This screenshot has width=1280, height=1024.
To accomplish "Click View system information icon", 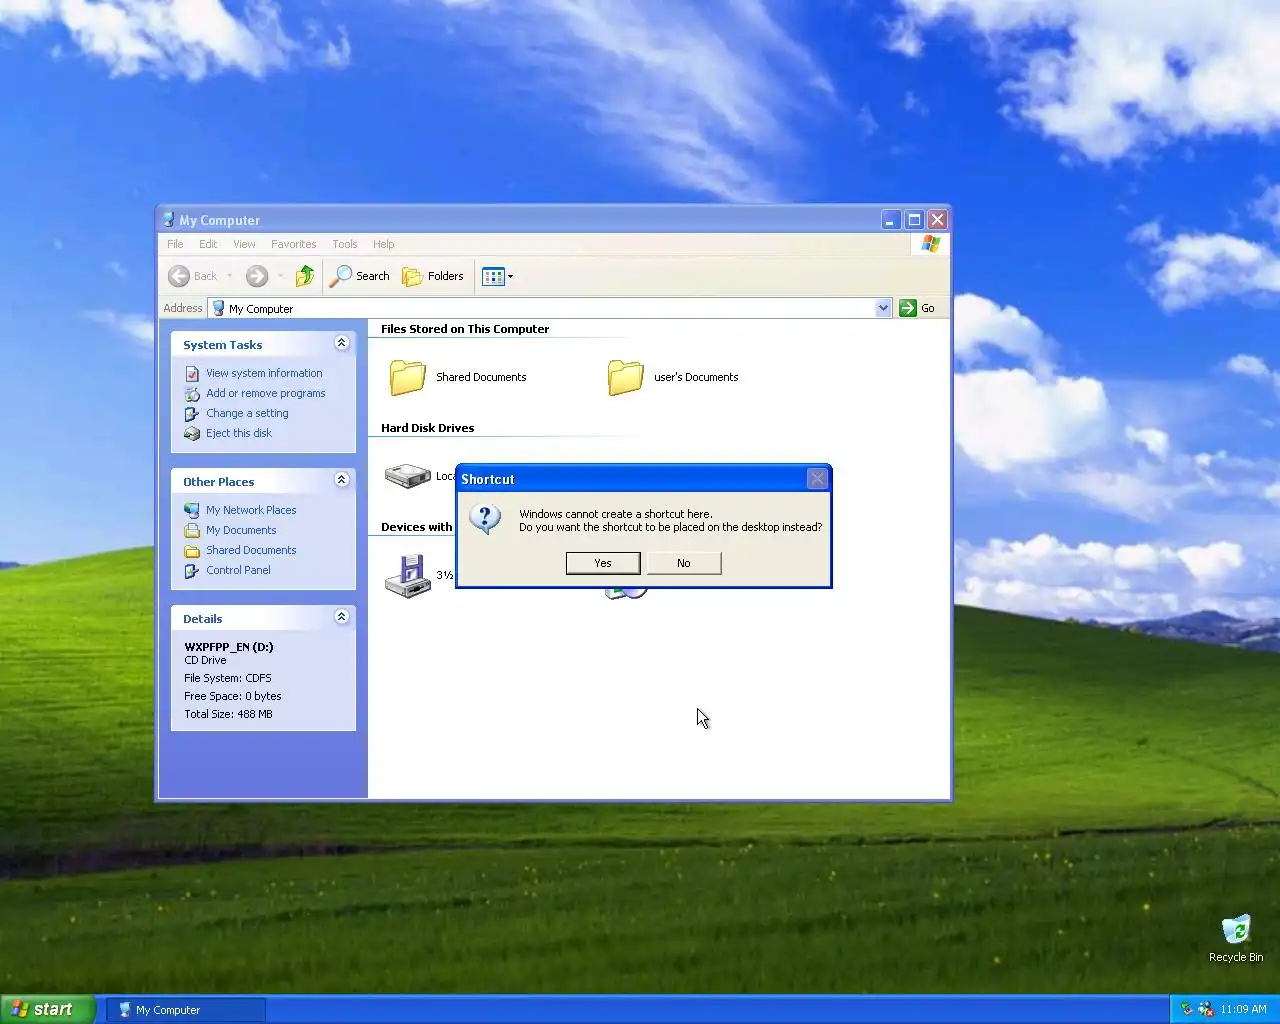I will click(192, 373).
